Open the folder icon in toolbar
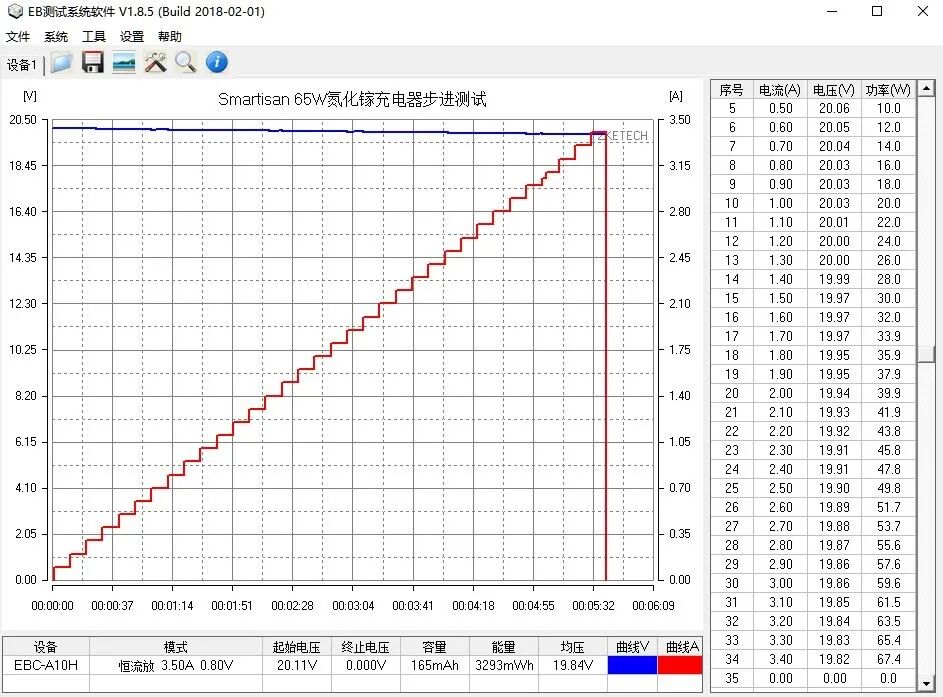943x697 pixels. (61, 63)
